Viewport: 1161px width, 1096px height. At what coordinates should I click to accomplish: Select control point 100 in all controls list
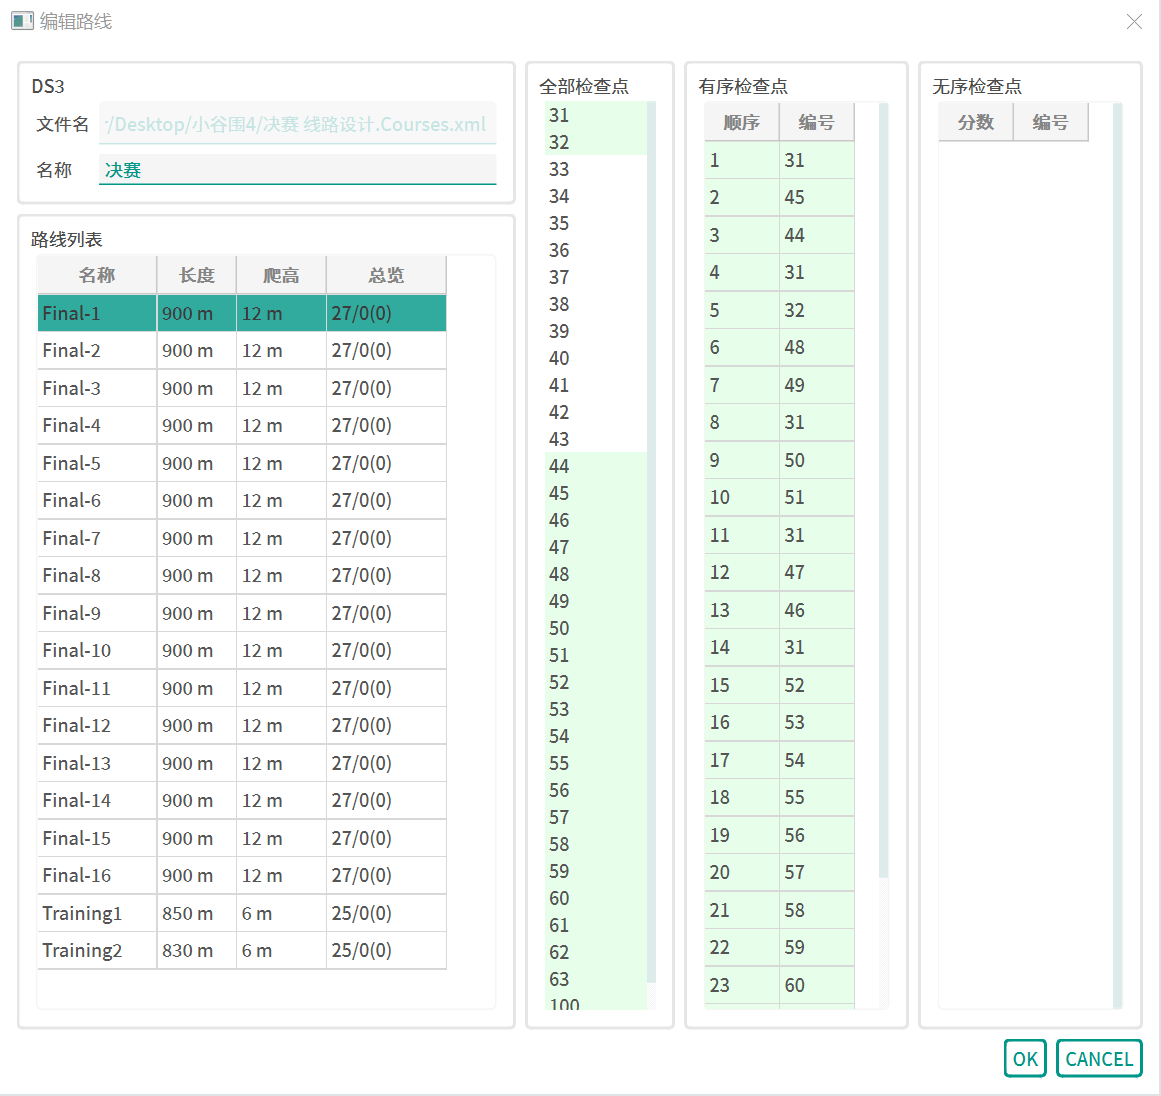595,1003
